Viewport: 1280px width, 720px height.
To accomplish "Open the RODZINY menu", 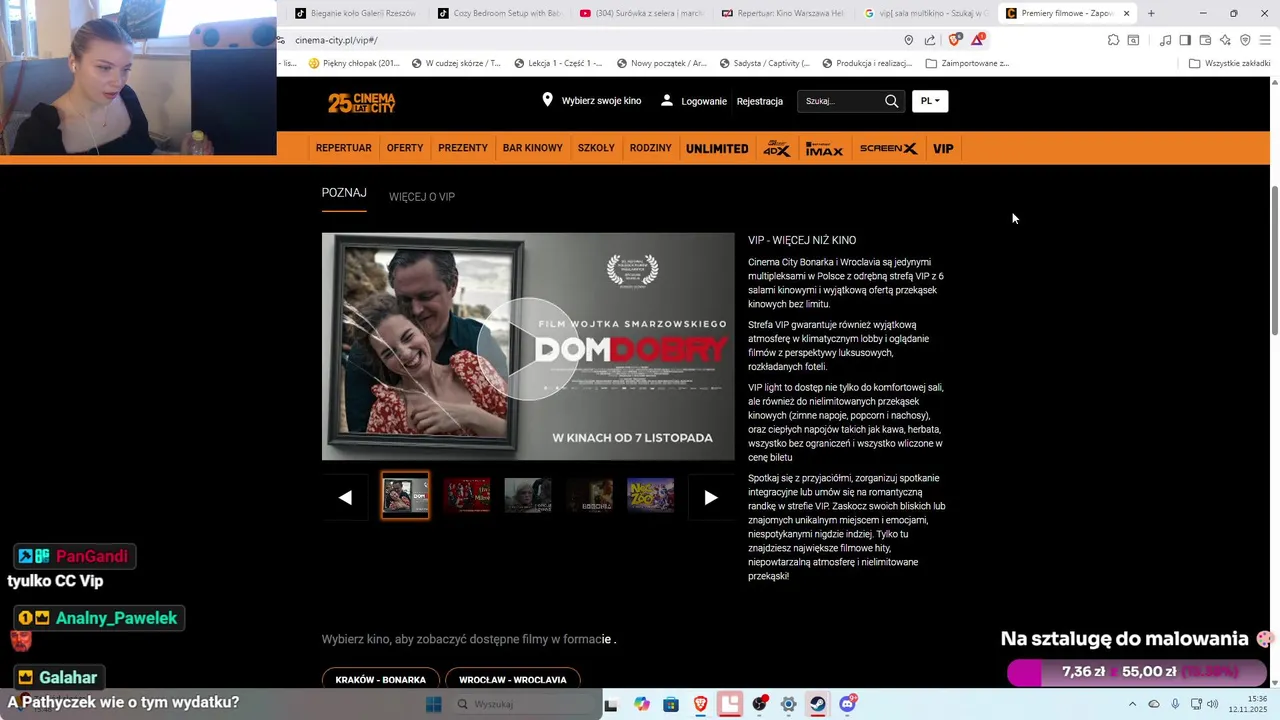I will pyautogui.click(x=651, y=148).
